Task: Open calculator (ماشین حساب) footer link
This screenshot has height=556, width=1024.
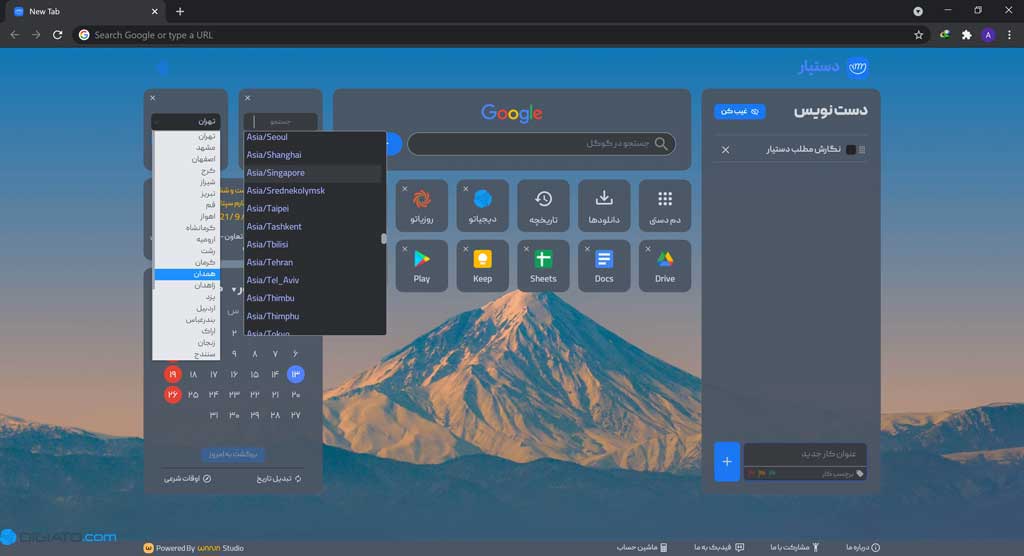Action: pyautogui.click(x=642, y=548)
